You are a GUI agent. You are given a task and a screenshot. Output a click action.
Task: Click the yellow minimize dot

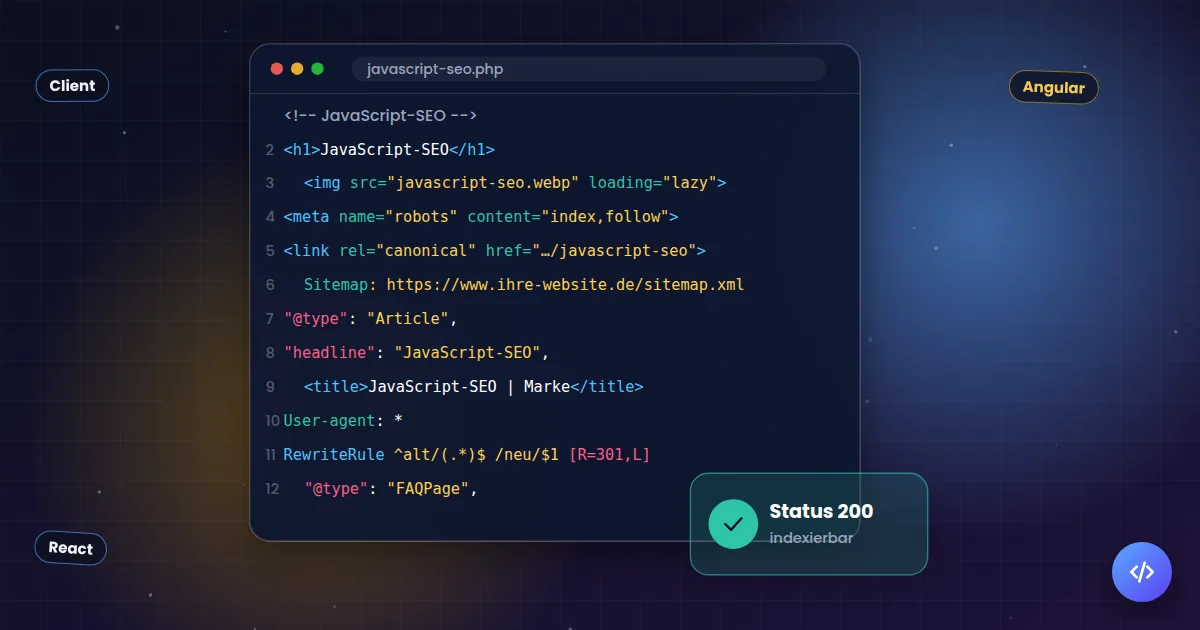[x=297, y=69]
